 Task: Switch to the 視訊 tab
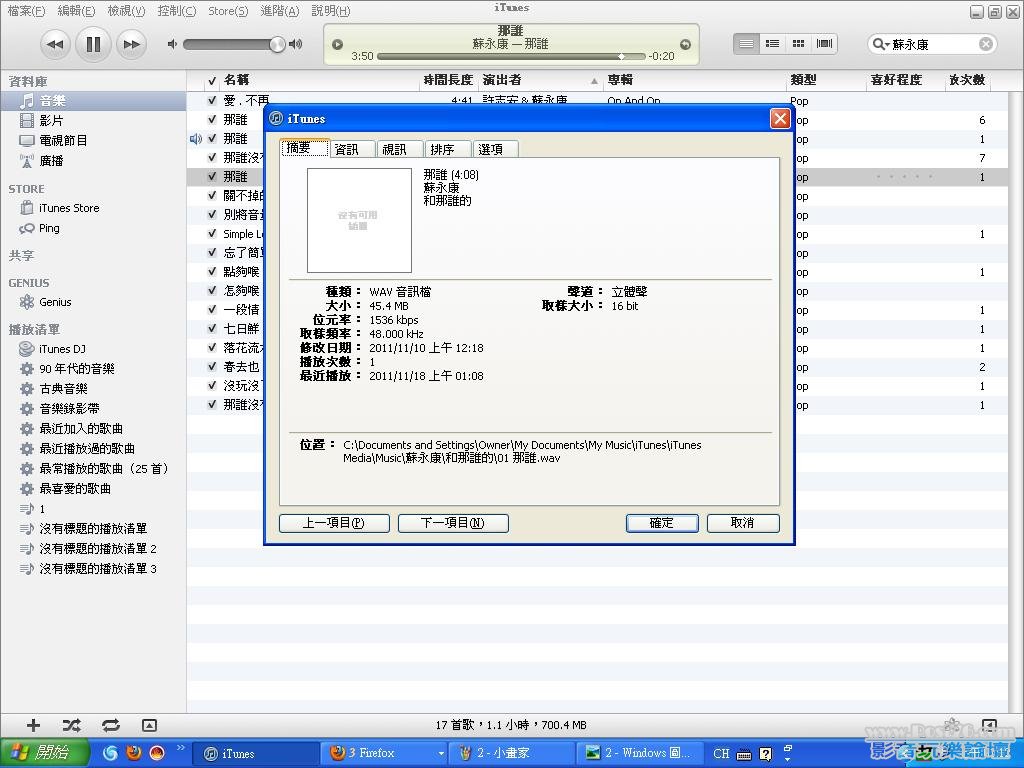point(400,149)
